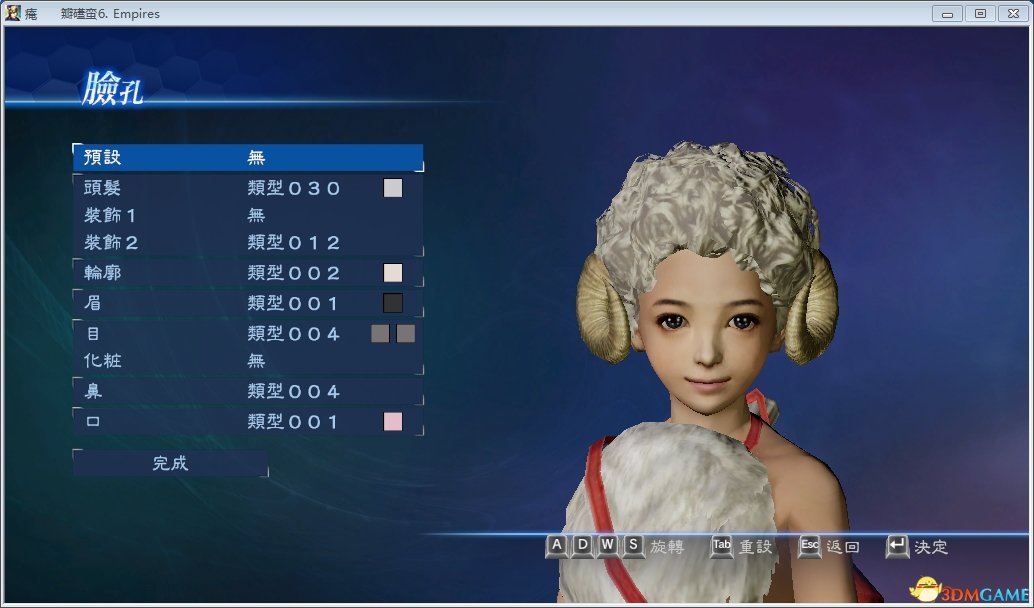Click the accessory 1 value 無

257,215
